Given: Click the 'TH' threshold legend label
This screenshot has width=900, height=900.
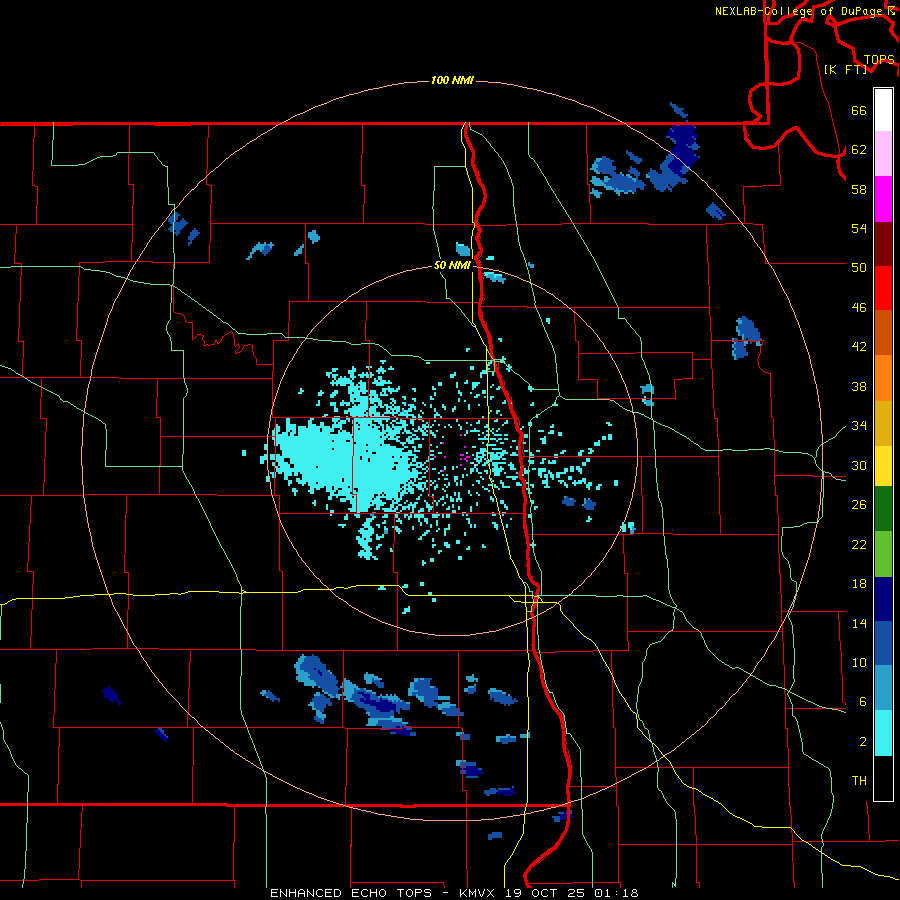Looking at the screenshot, I should 859,781.
